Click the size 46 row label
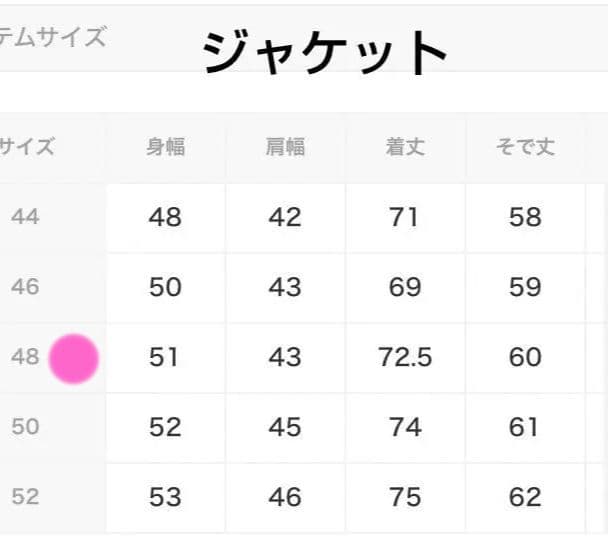This screenshot has width=608, height=552. tap(25, 287)
